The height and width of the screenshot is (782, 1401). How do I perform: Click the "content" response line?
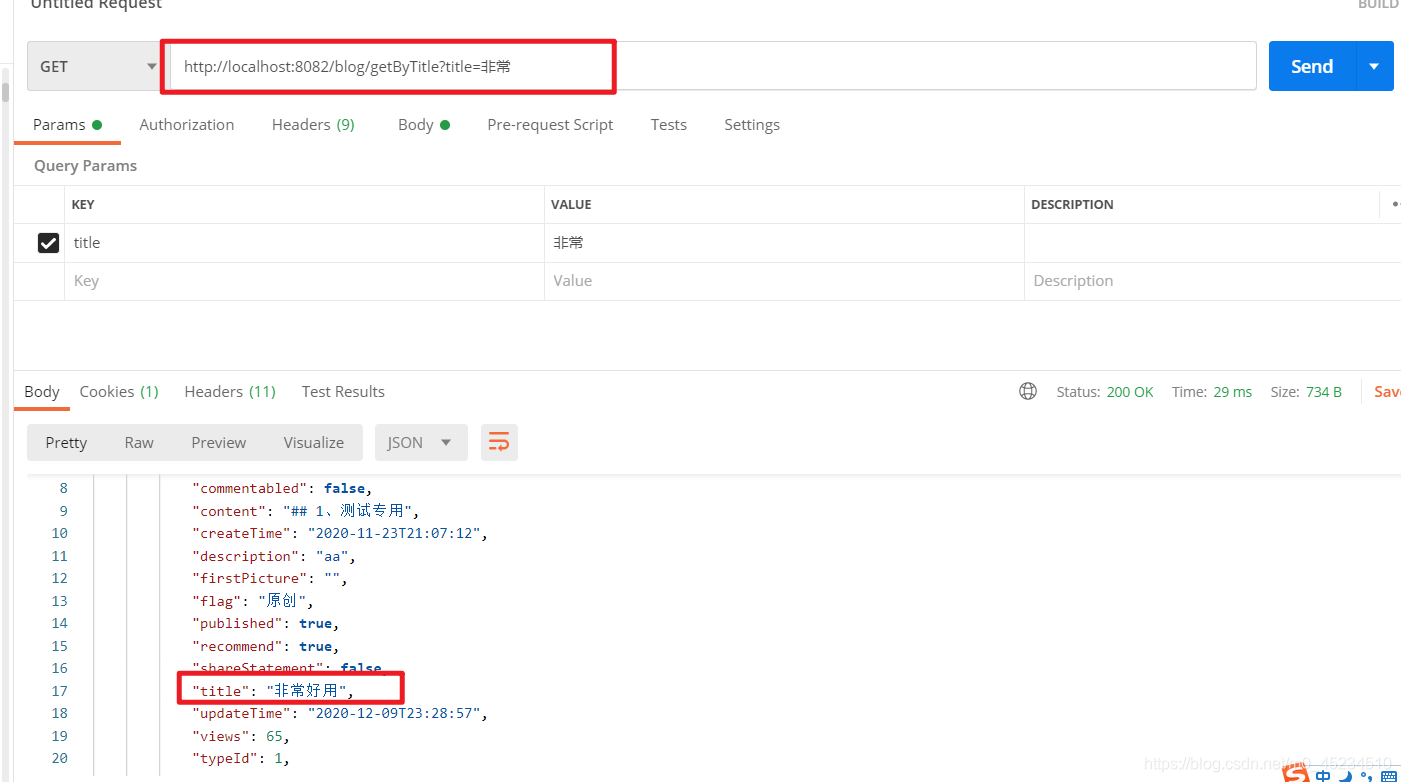[x=306, y=511]
